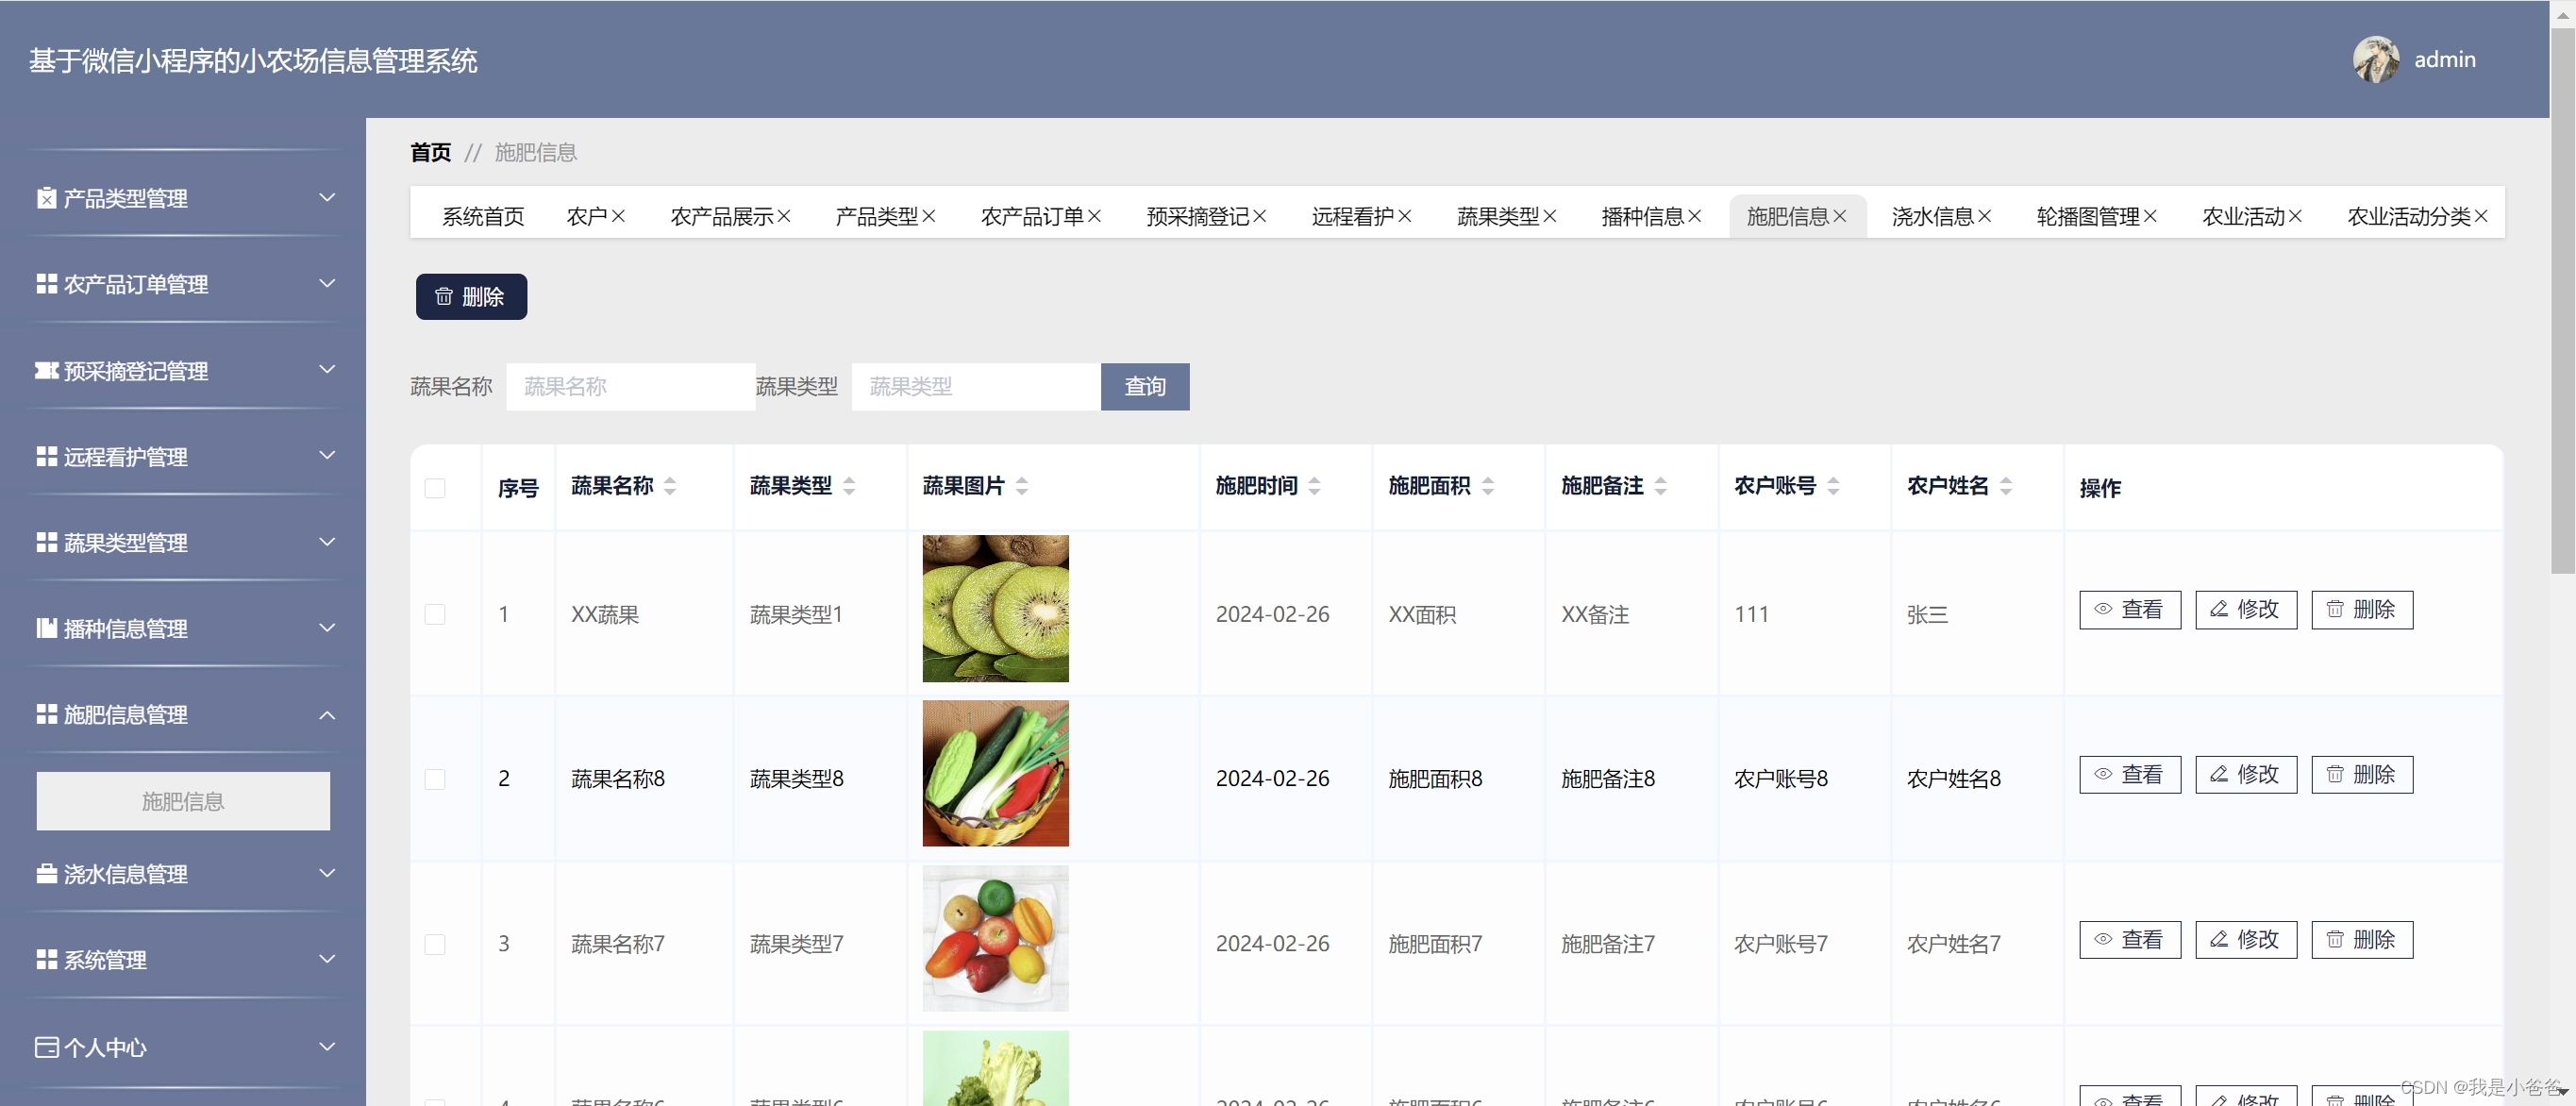Open the 系统首页 tab
2576x1106 pixels.
(483, 216)
